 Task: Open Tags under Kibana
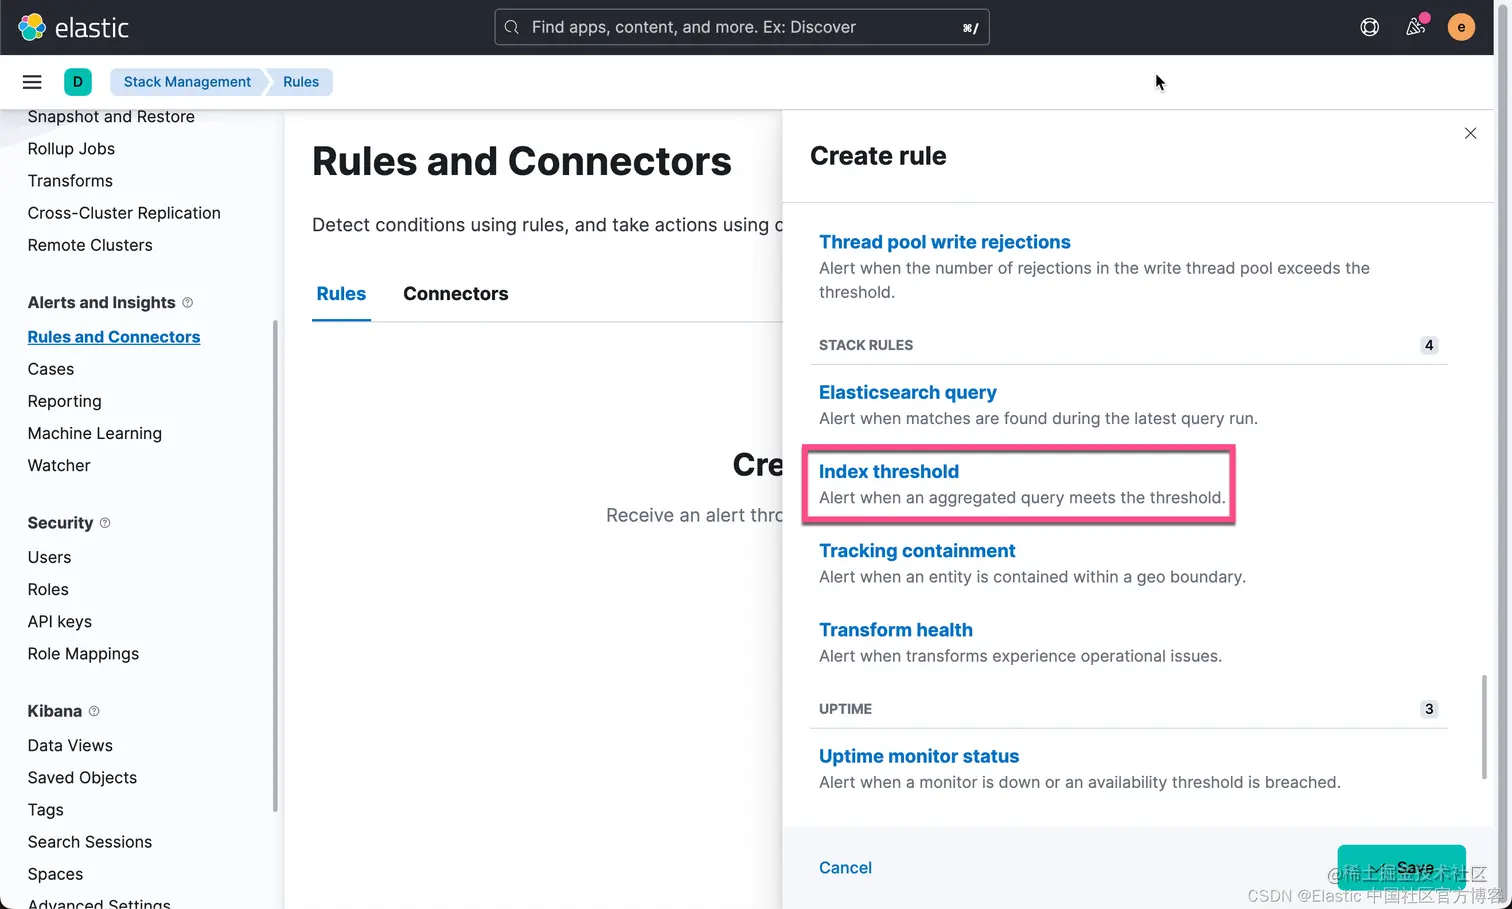point(45,808)
